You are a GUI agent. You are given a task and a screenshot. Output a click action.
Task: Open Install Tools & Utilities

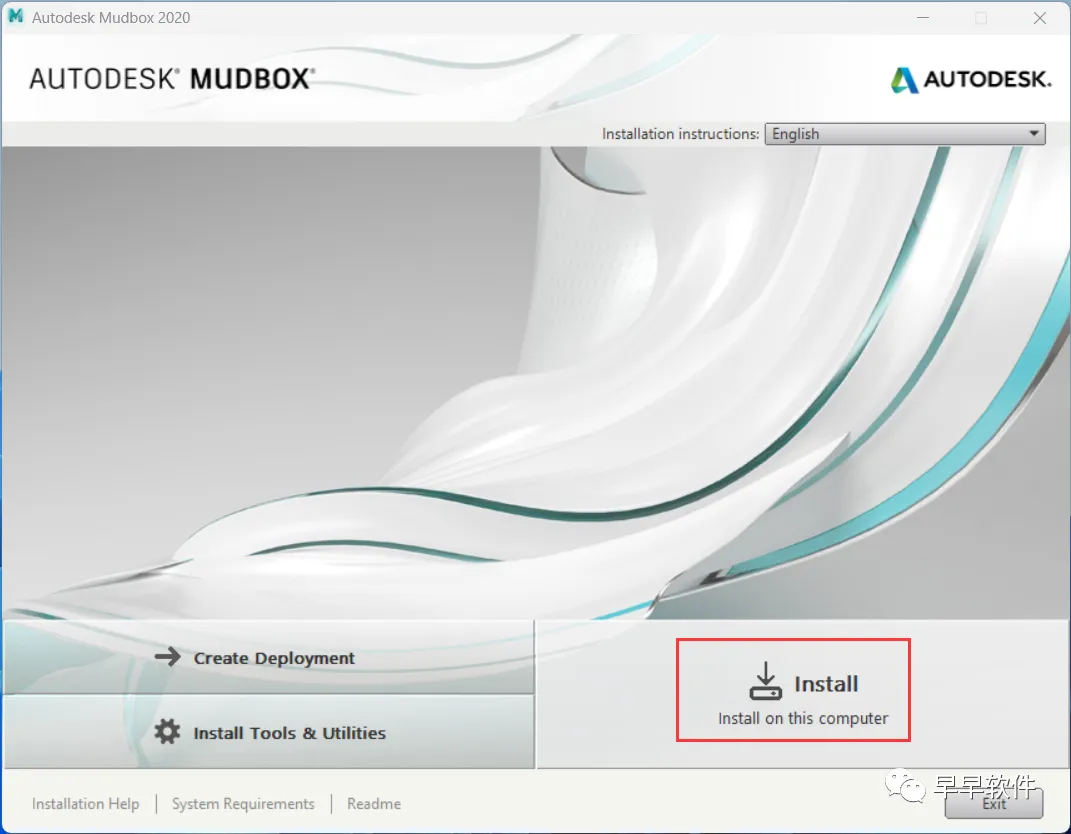coord(268,732)
